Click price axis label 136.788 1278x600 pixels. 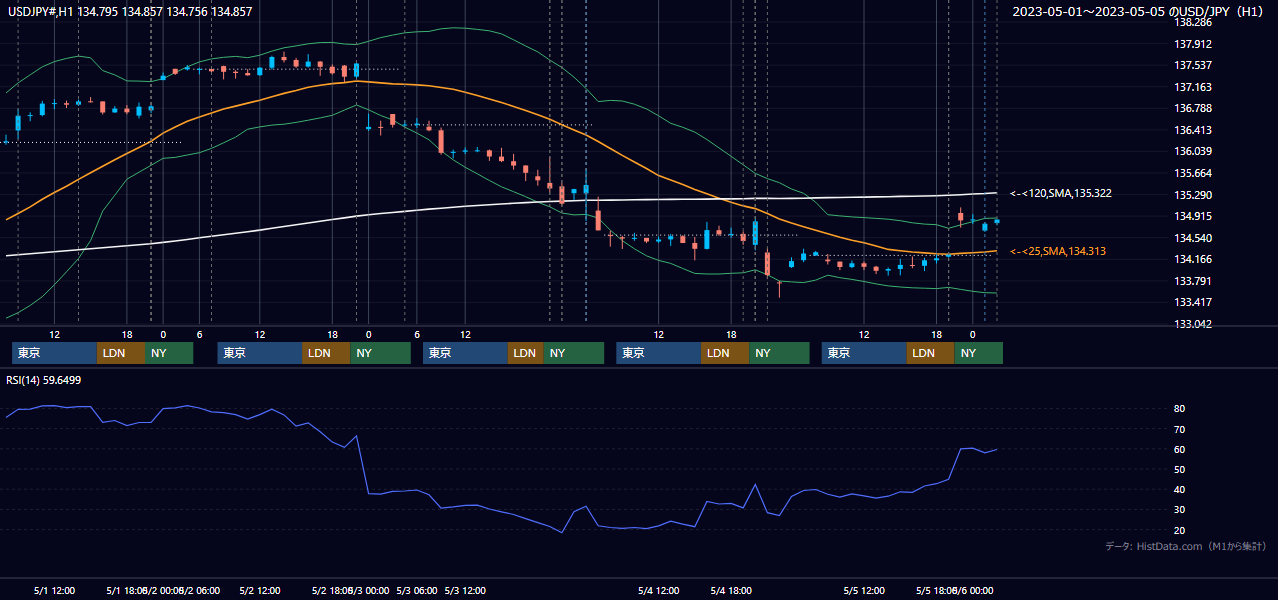click(1193, 108)
